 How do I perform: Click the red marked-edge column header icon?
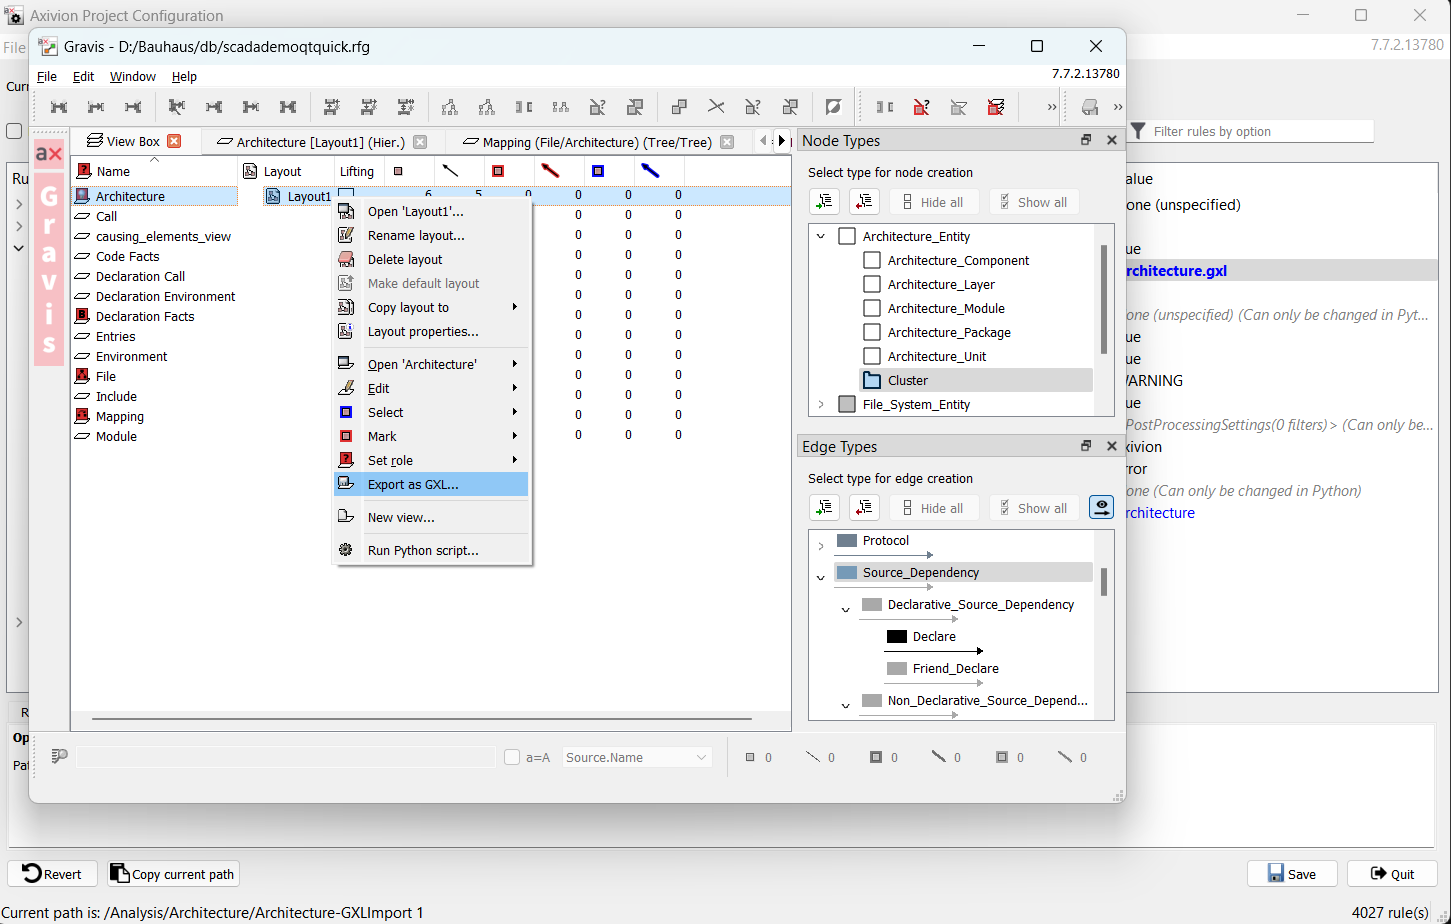[x=549, y=171]
